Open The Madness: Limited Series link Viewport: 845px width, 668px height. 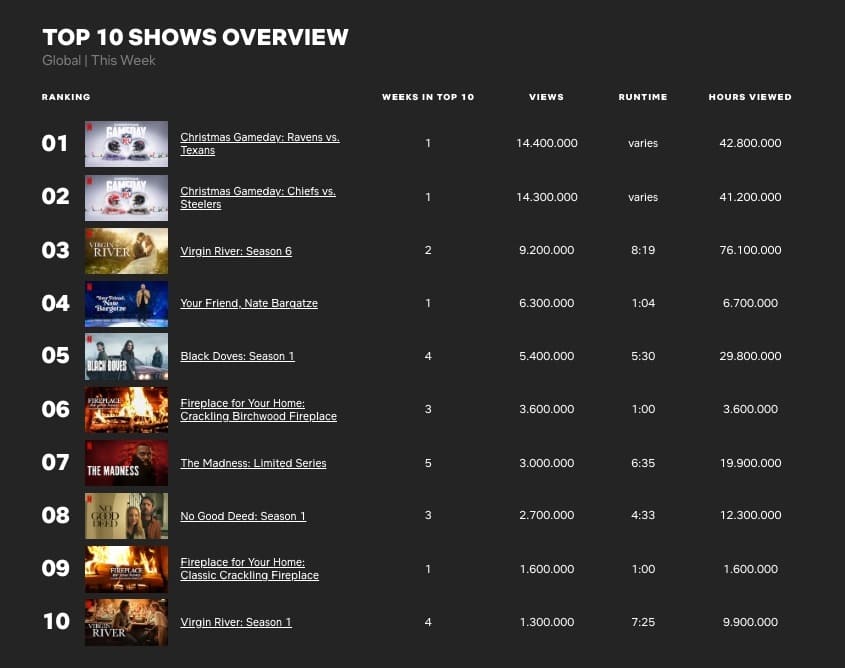click(x=253, y=463)
